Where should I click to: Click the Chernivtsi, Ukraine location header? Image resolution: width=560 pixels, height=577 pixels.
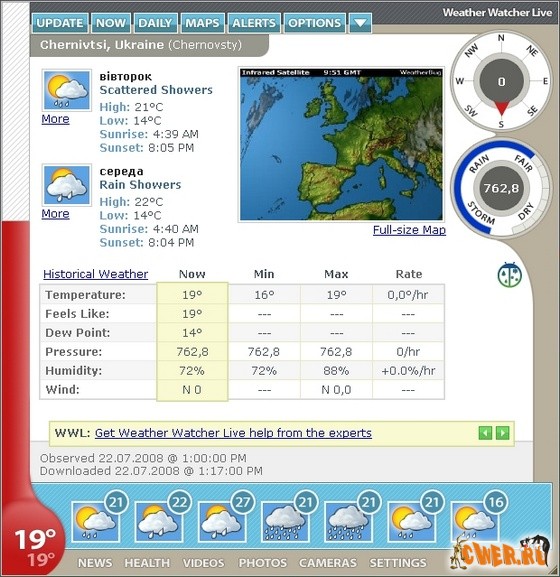149,45
